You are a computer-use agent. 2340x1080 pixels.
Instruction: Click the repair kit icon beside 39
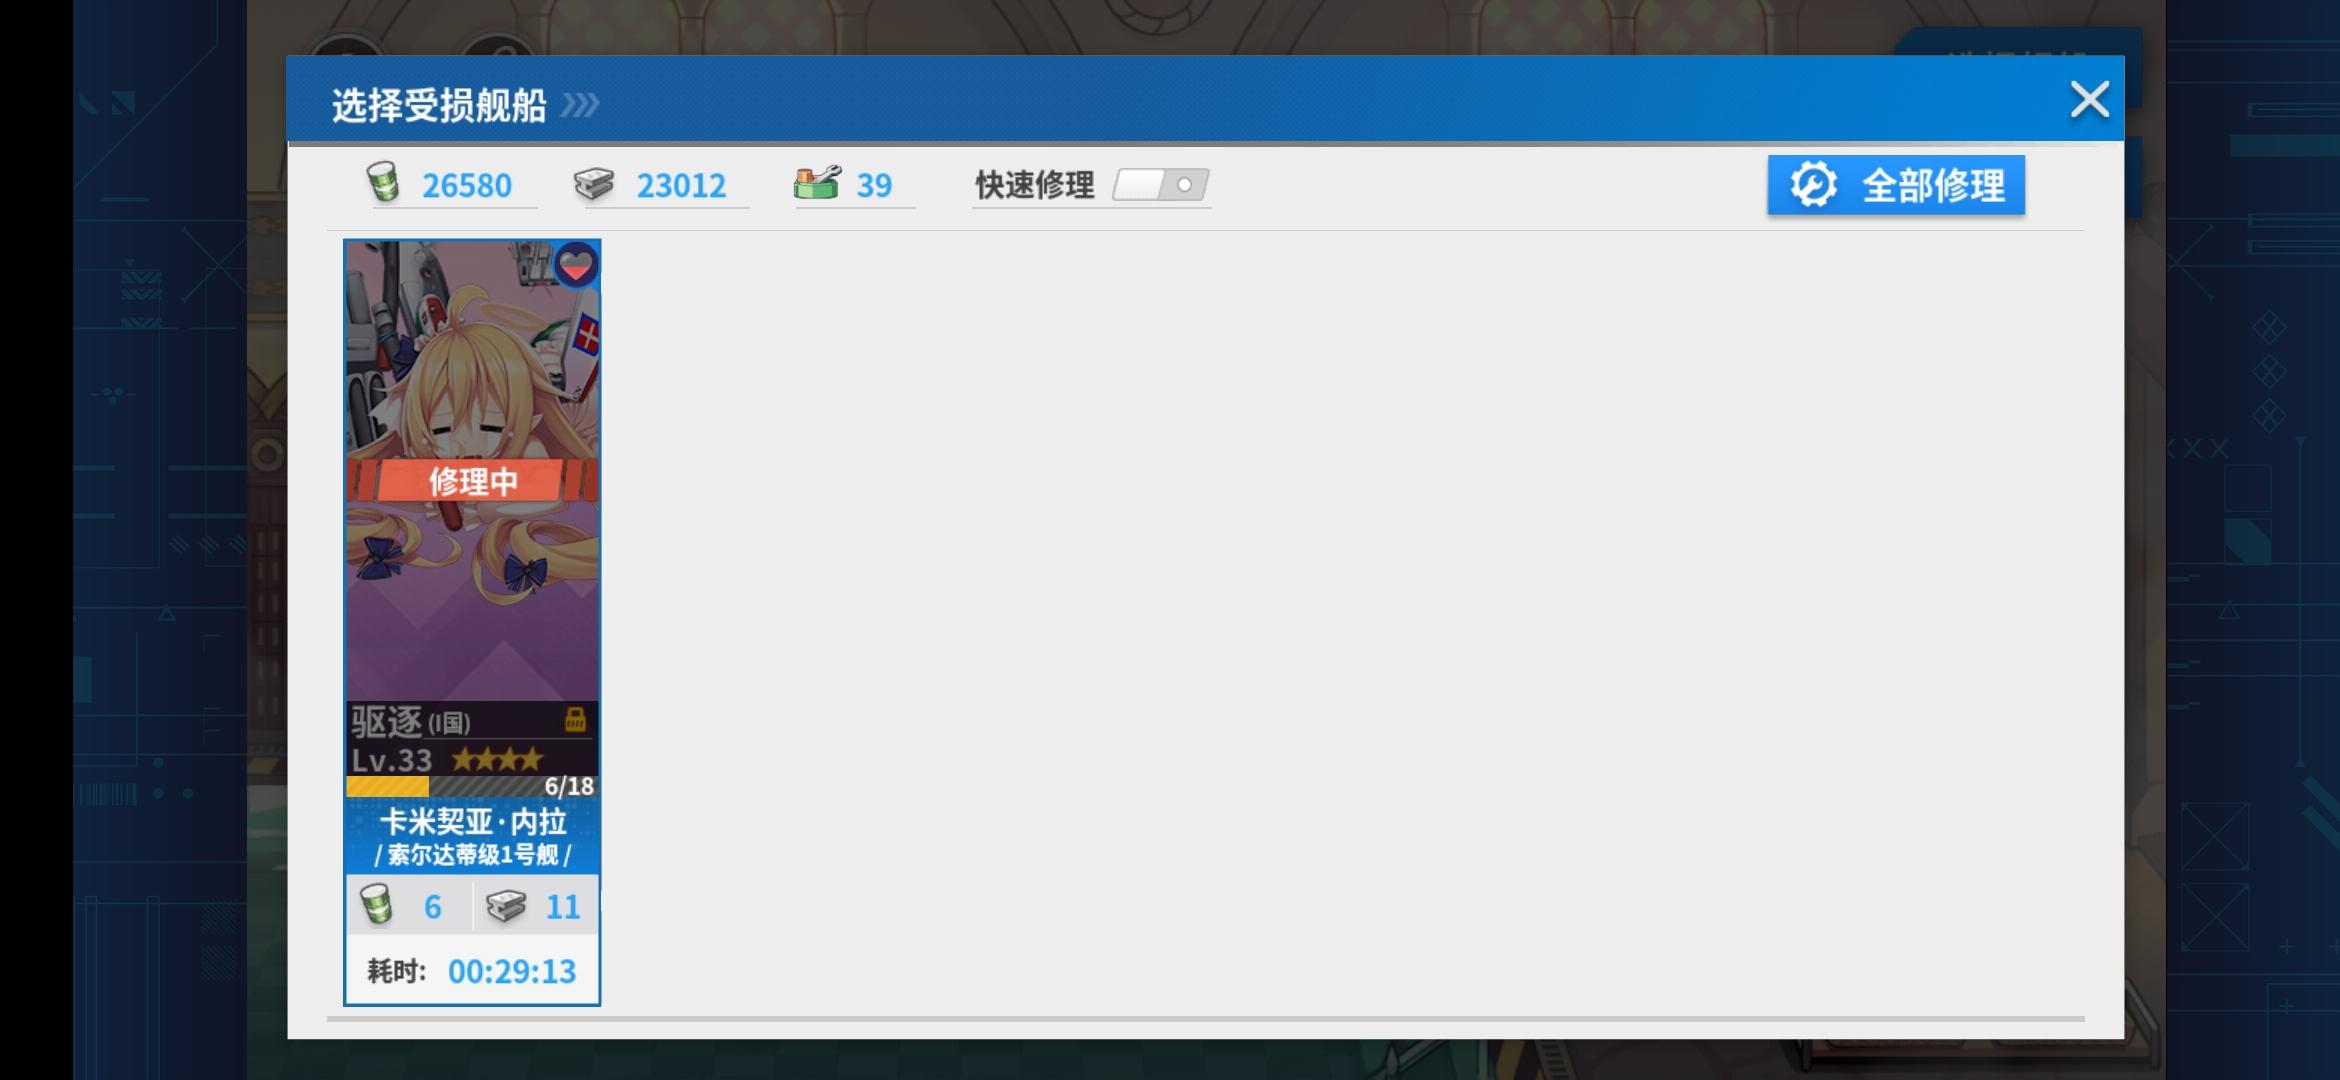click(817, 183)
